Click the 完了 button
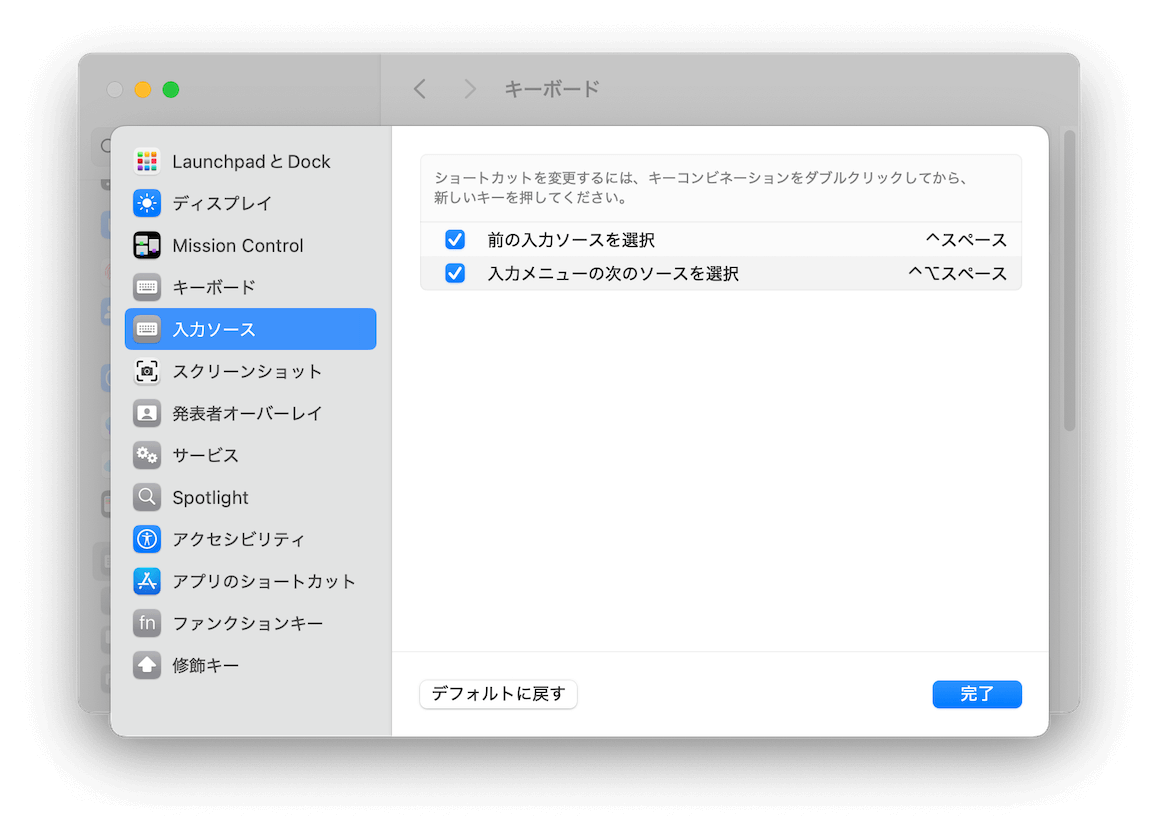 tap(976, 694)
